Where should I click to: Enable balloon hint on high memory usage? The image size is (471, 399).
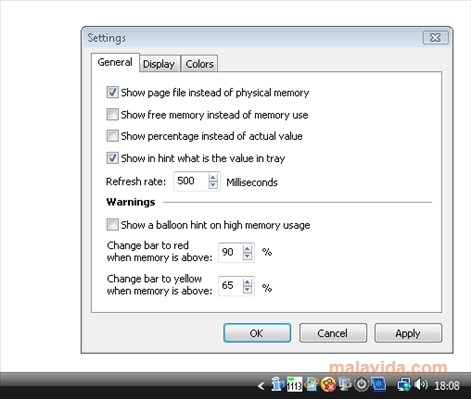click(x=112, y=224)
